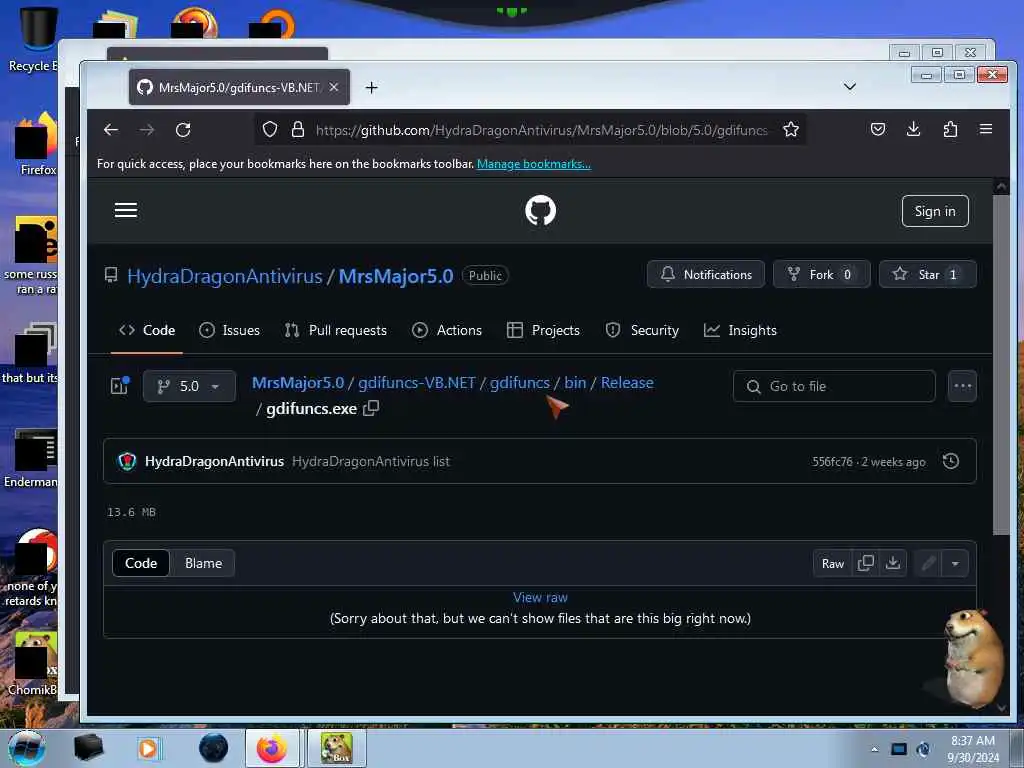Open the Pull requests tab
This screenshot has width=1024, height=768.
[x=336, y=330]
